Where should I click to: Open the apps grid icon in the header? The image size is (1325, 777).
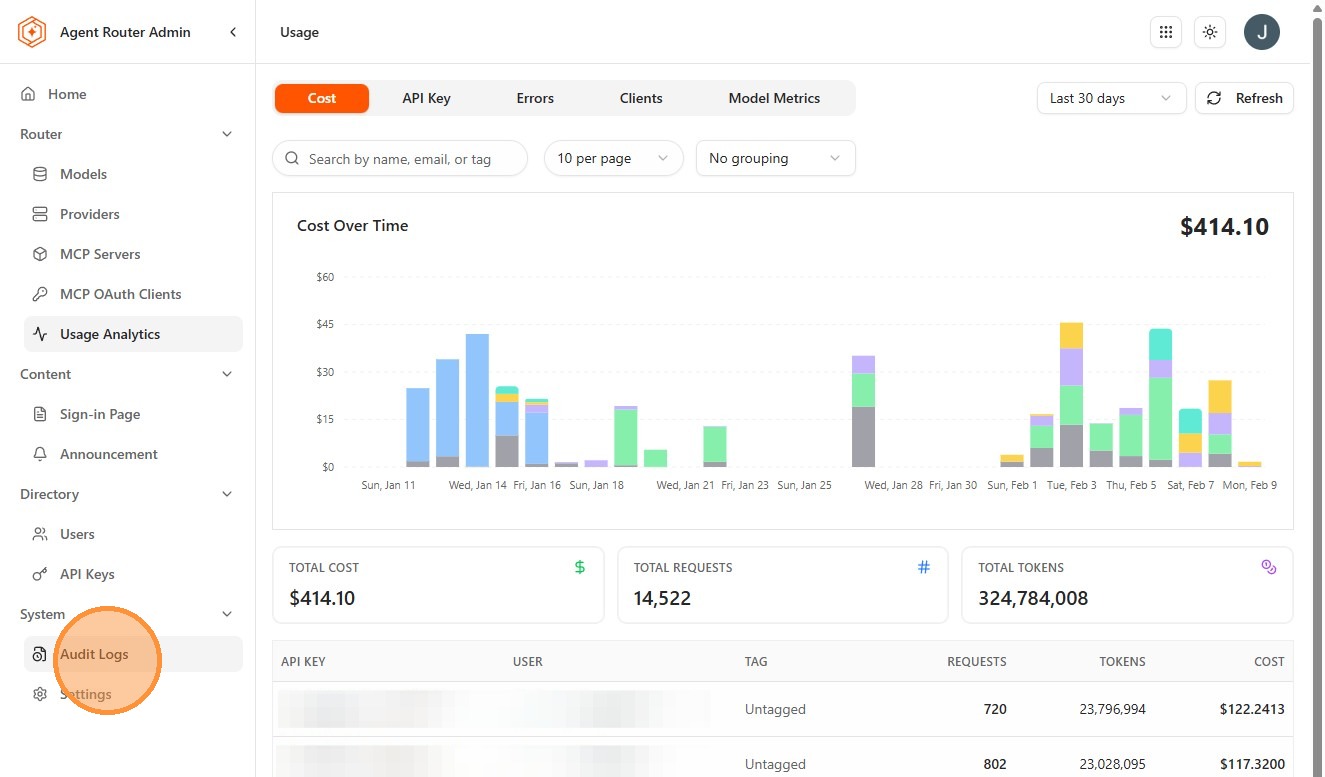coord(1165,32)
